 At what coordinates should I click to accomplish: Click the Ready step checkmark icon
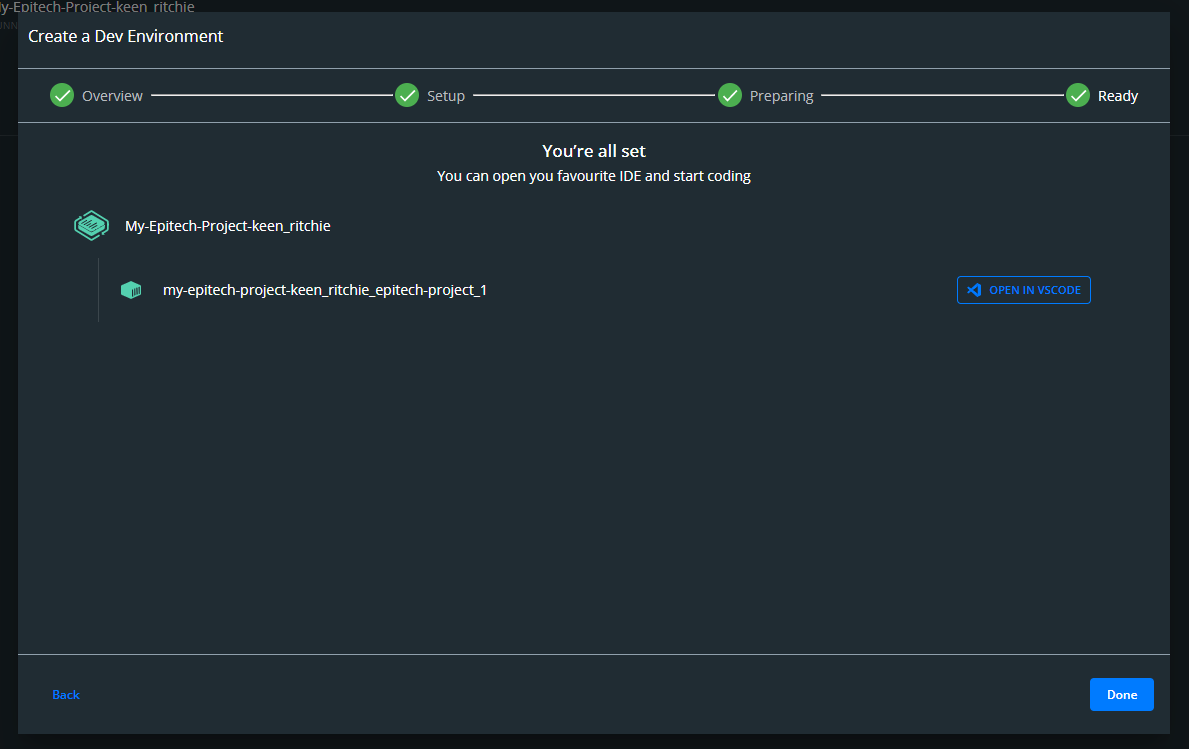pos(1078,95)
